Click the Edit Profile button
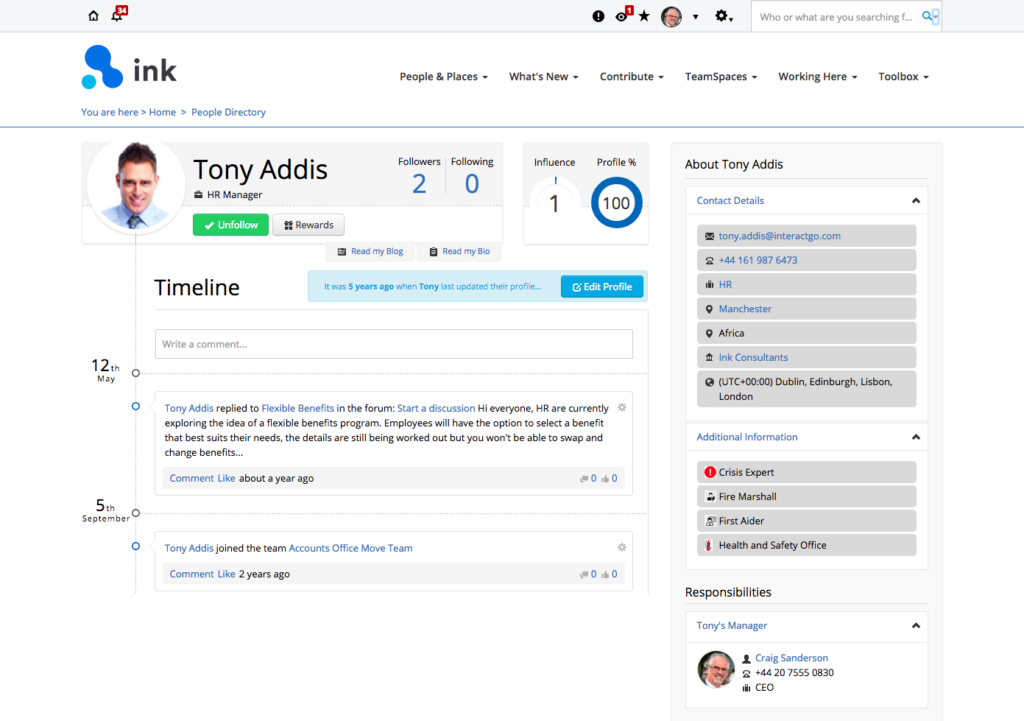This screenshot has height=721, width=1024. [601, 286]
